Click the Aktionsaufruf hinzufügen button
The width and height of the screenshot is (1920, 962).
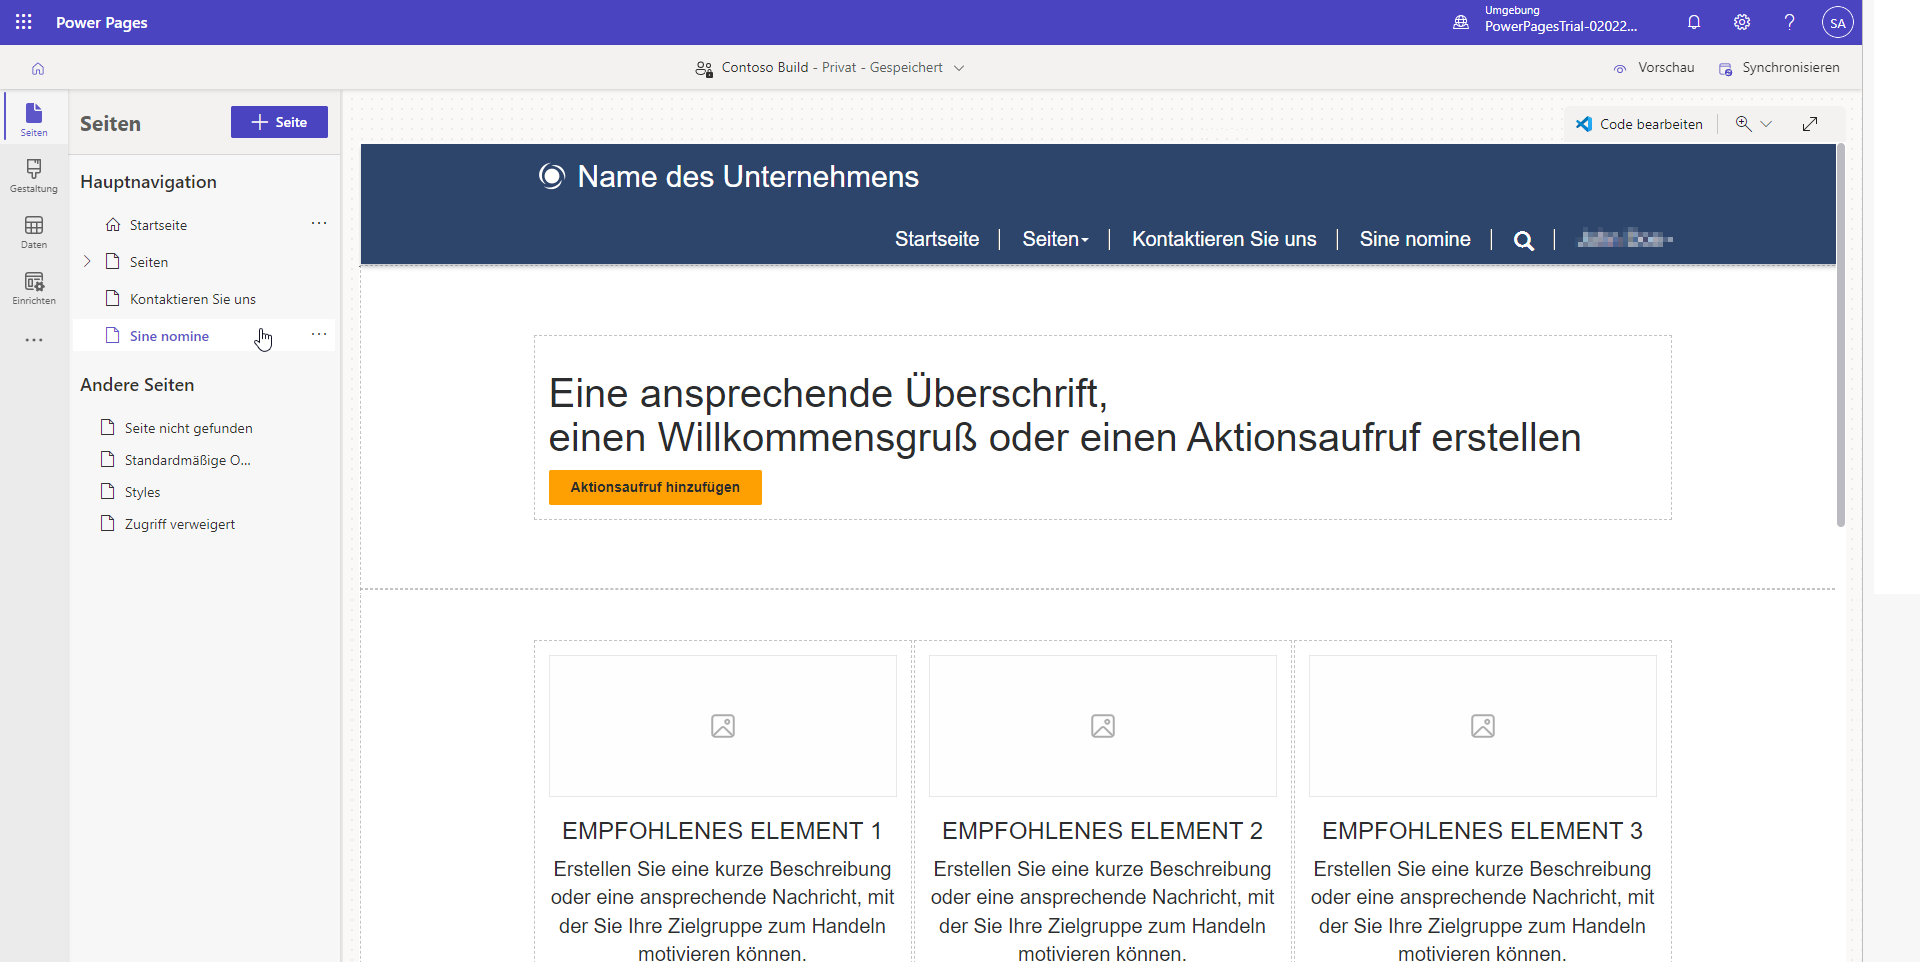pos(655,487)
